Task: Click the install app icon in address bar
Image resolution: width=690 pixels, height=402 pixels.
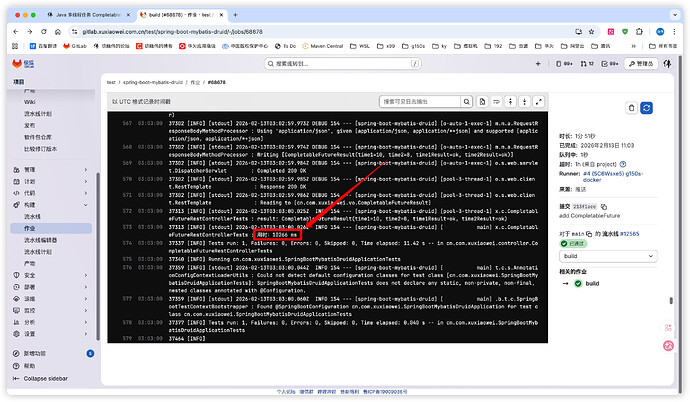Action: [x=578, y=32]
